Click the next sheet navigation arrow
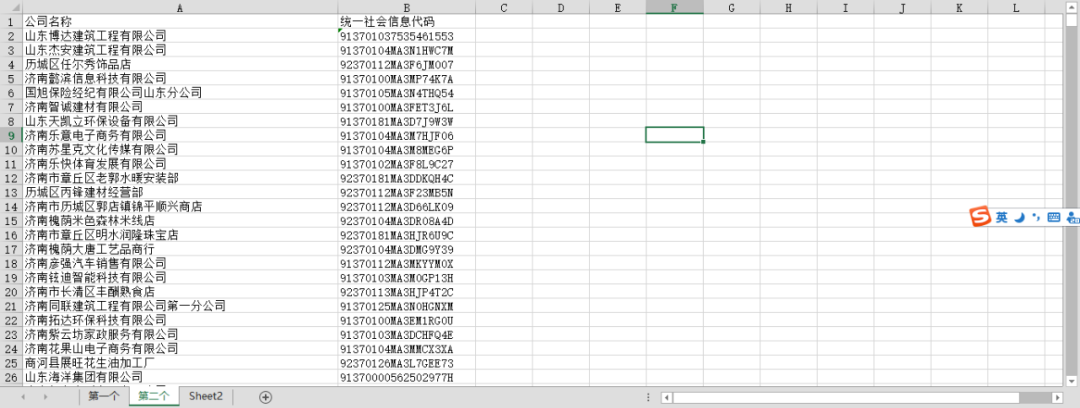1080x408 pixels. point(45,397)
